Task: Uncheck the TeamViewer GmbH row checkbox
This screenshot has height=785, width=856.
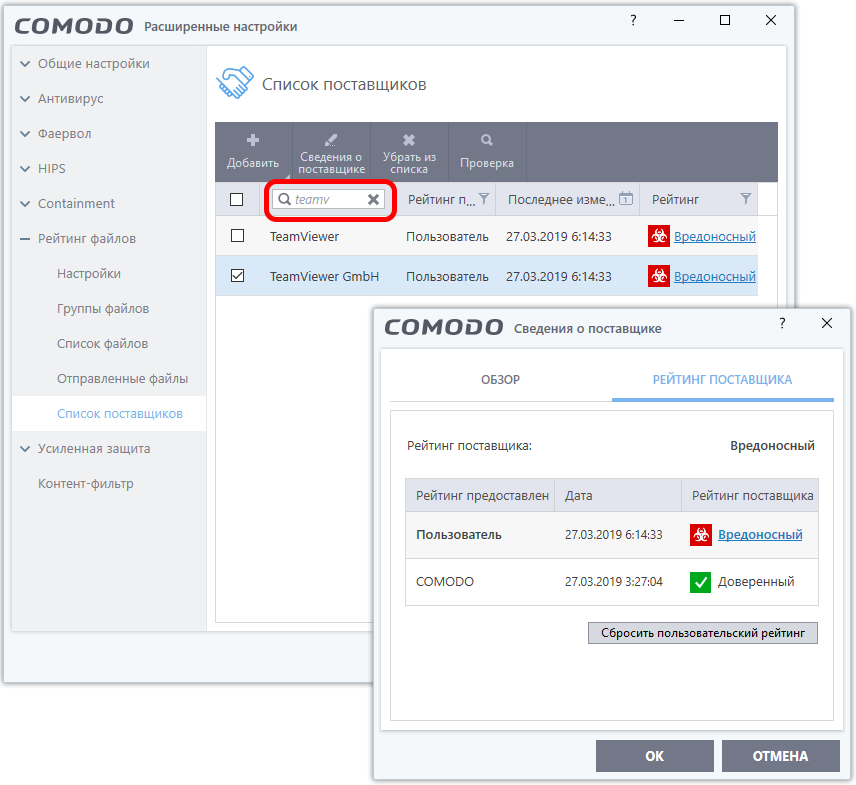Action: tap(237, 276)
